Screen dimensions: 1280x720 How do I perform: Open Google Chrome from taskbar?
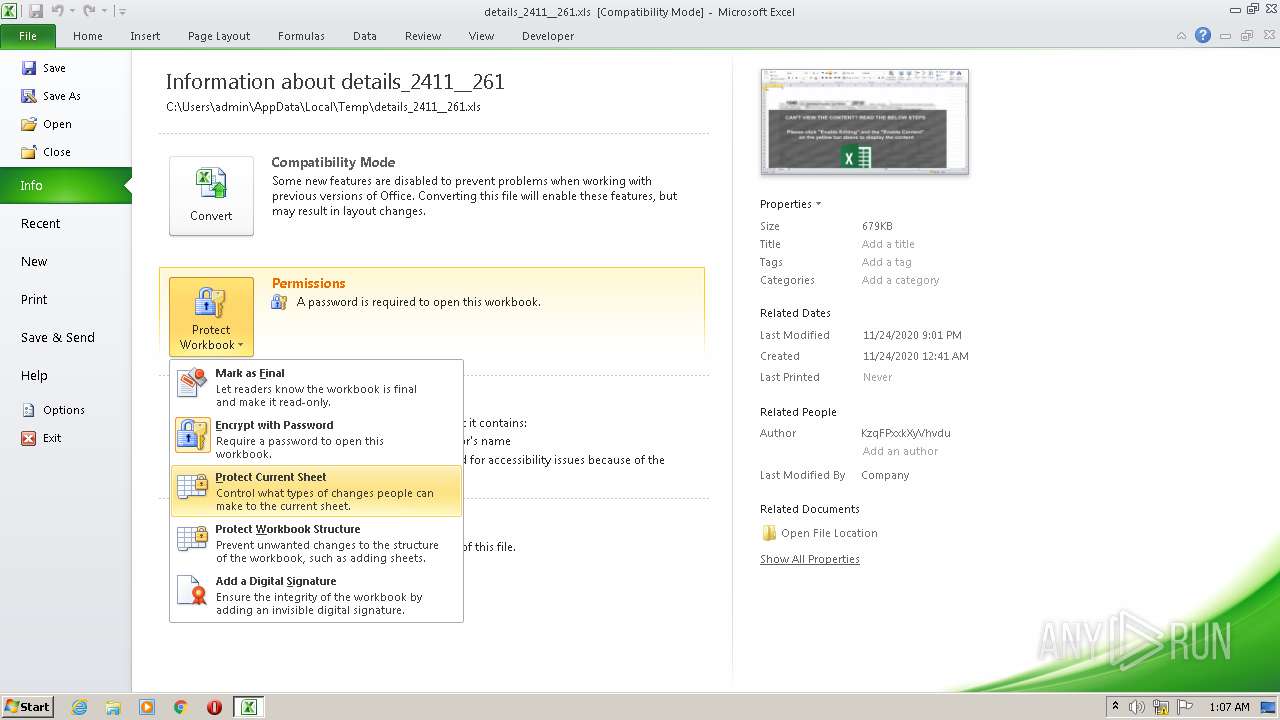[181, 707]
